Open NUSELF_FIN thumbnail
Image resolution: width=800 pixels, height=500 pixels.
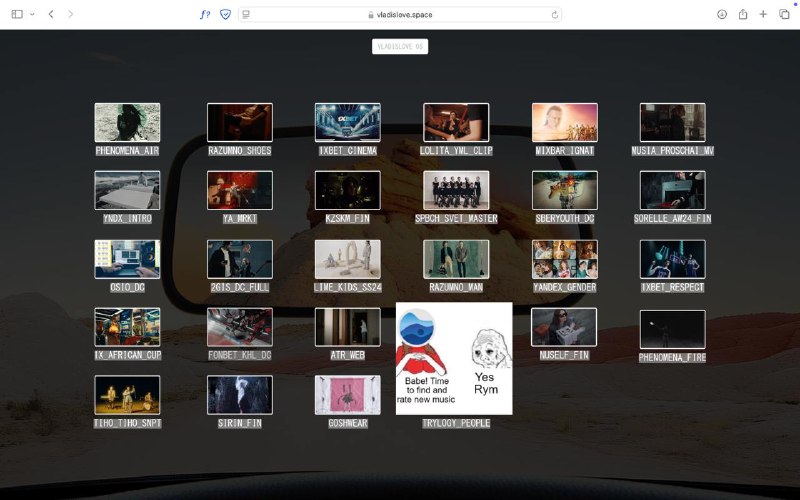pyautogui.click(x=564, y=327)
